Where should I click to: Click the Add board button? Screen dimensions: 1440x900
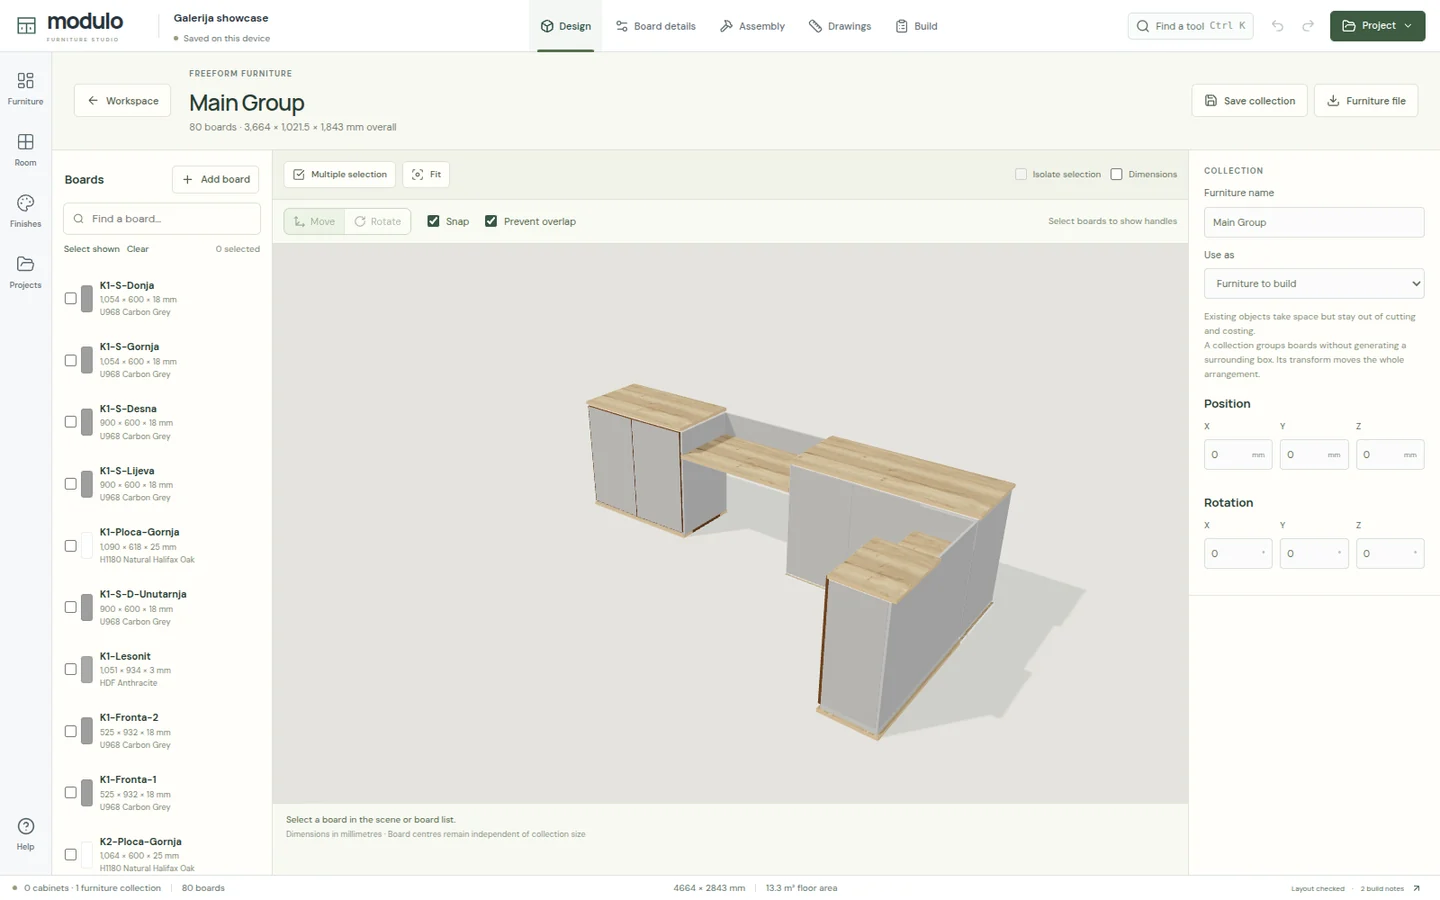tap(216, 179)
